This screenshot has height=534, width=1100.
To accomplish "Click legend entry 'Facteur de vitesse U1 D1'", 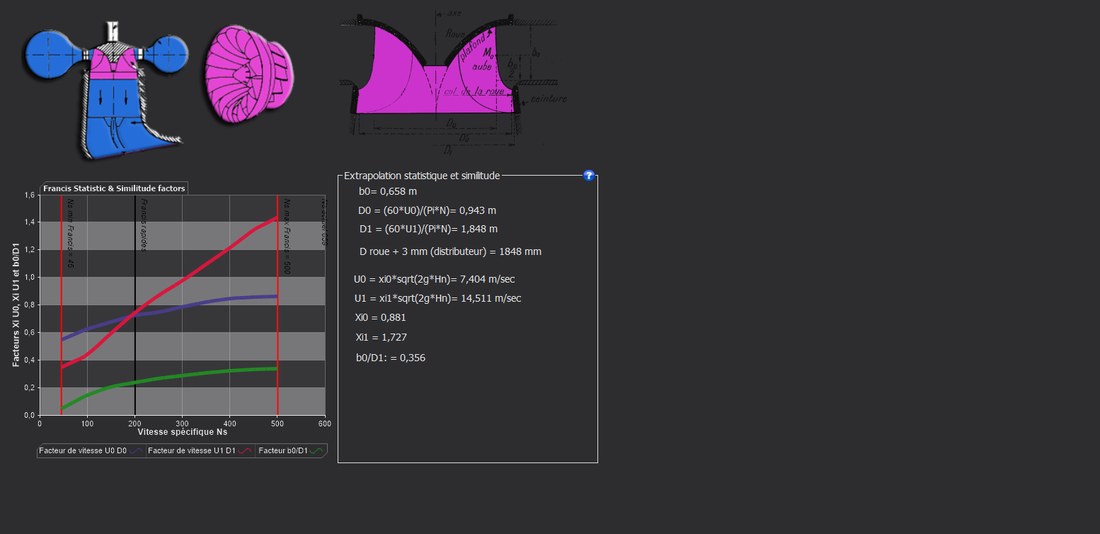I will (201, 451).
